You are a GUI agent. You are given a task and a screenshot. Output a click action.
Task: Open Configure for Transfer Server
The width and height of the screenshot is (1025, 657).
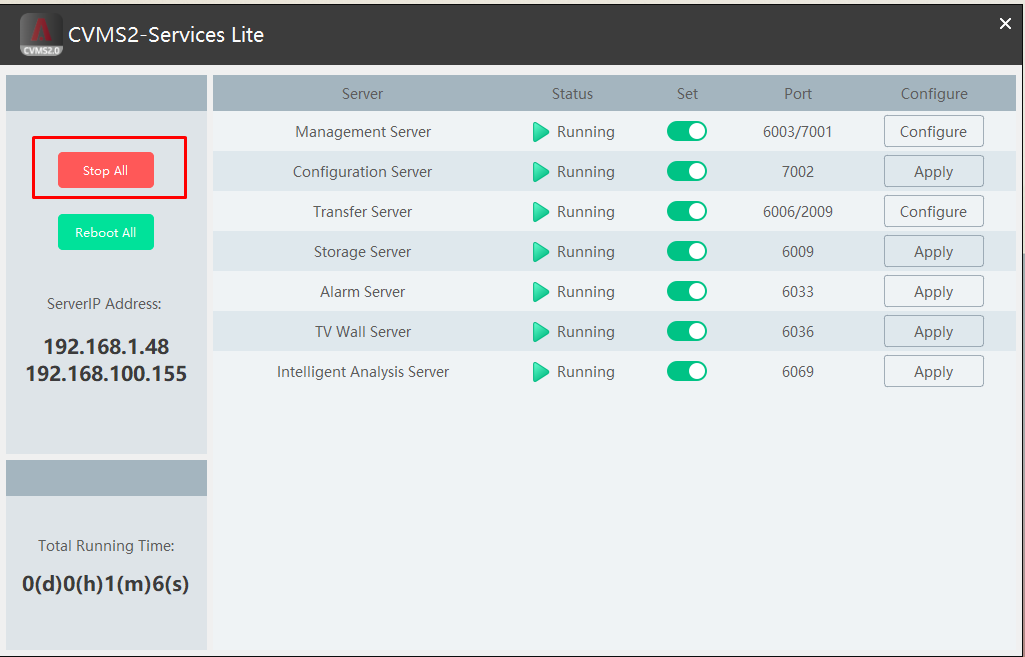click(933, 211)
